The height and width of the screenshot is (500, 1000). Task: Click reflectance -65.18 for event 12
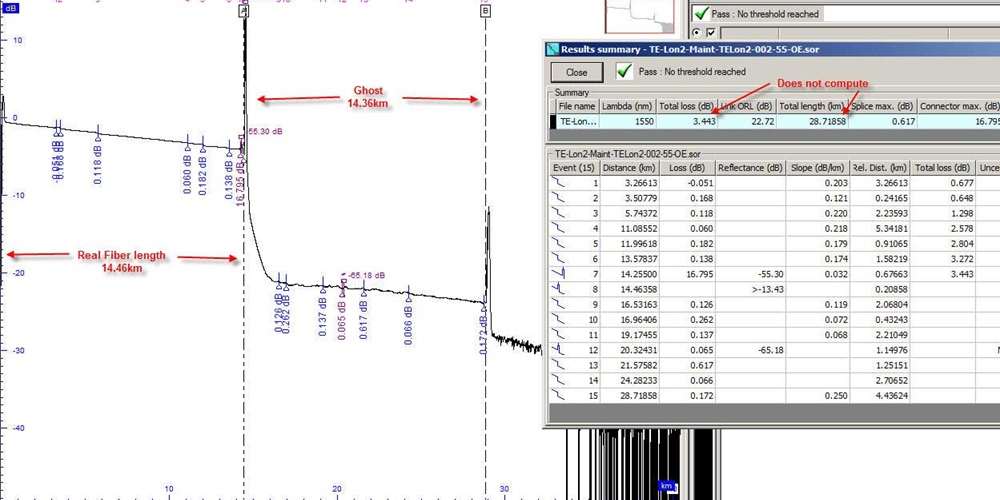749,350
